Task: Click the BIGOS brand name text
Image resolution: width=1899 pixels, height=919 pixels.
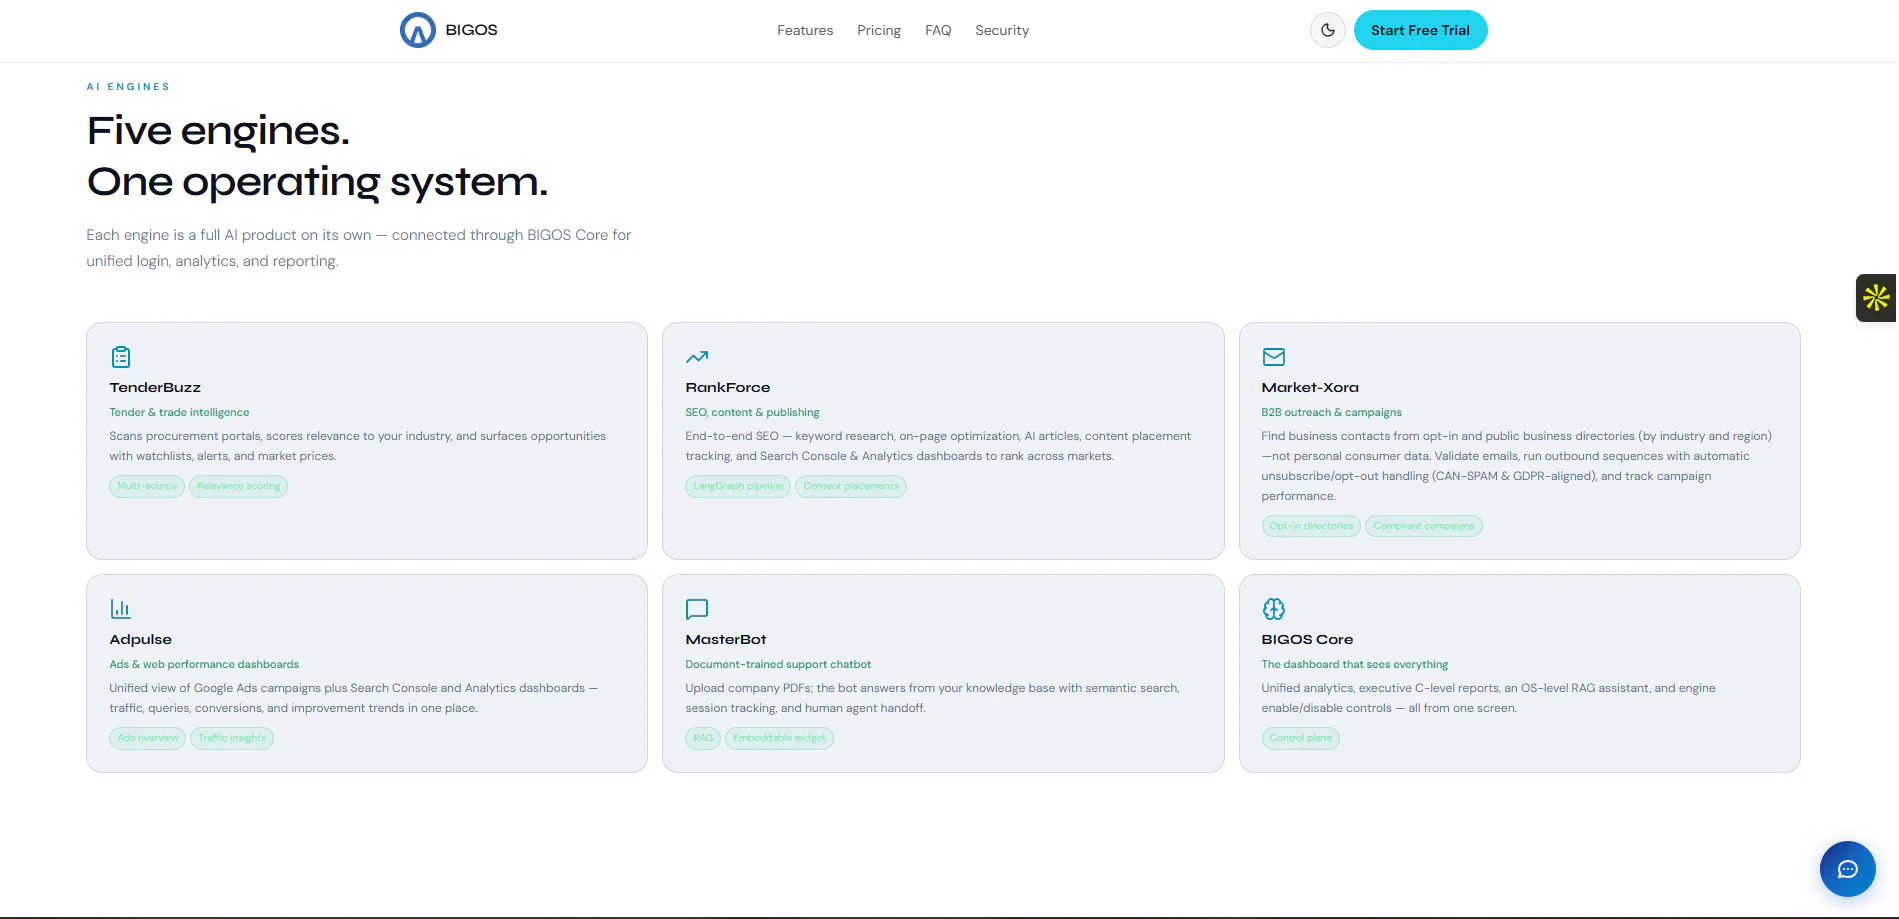Action: tap(471, 30)
